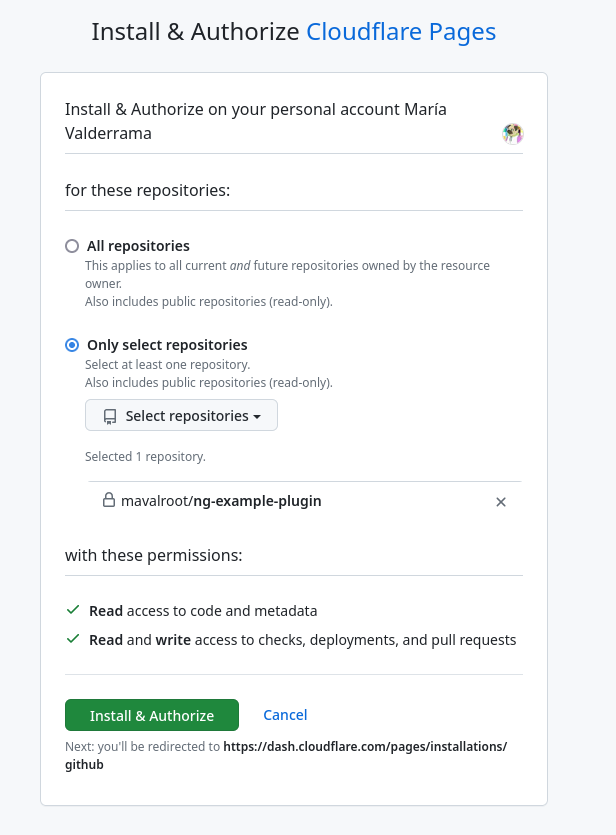Viewport: 616px width, 835px height.
Task: Click the lock icon beside ng-example-plugin
Action: click(x=108, y=501)
